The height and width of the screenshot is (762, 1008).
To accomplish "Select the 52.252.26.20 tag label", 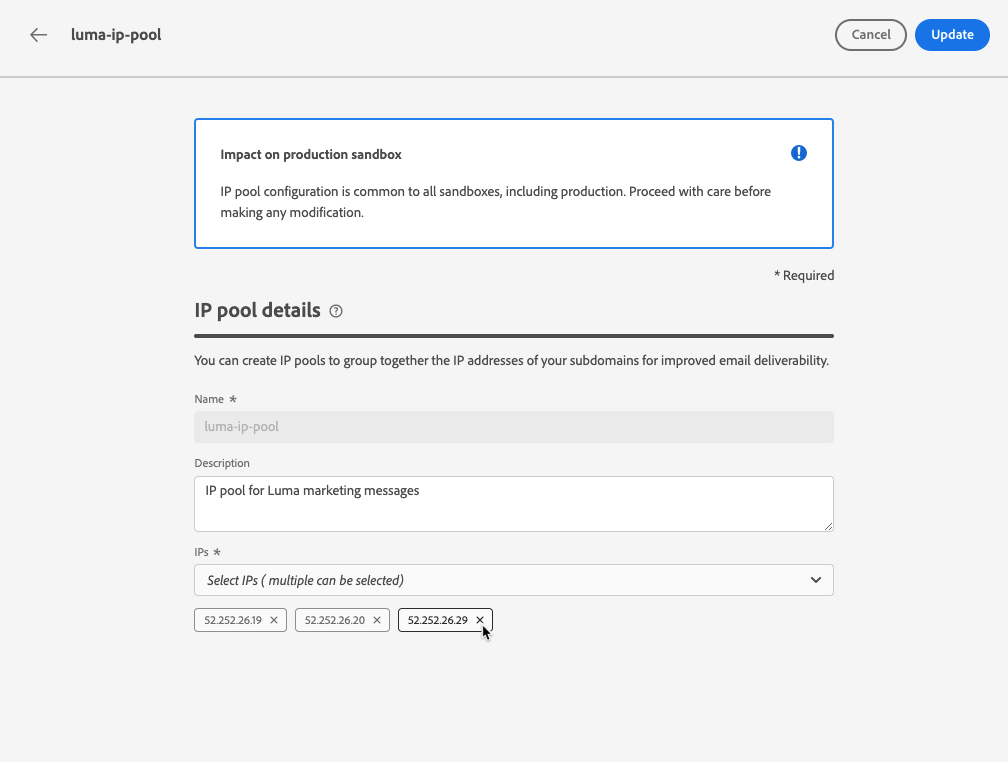I will coord(335,620).
